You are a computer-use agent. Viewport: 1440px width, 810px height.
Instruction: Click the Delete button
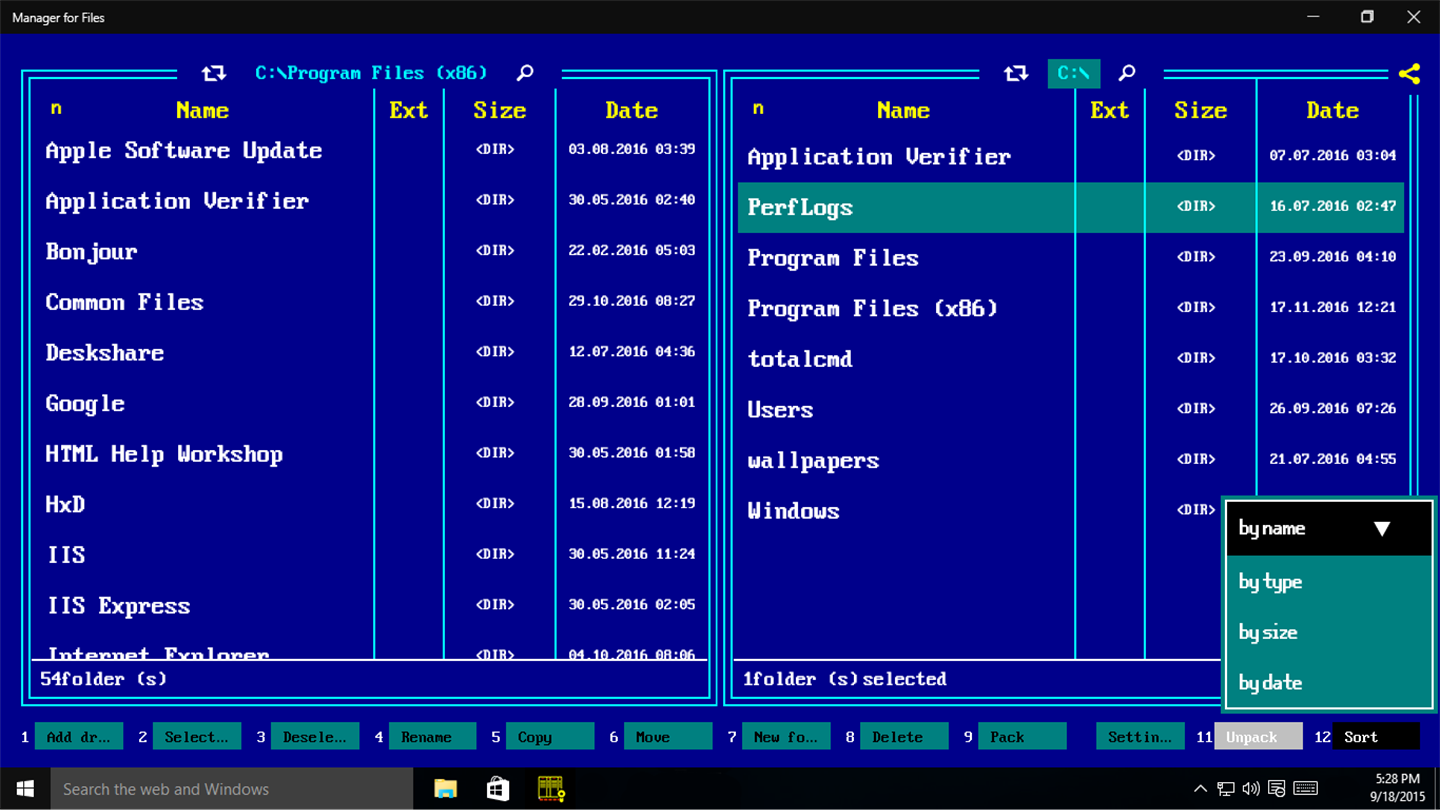click(x=904, y=736)
